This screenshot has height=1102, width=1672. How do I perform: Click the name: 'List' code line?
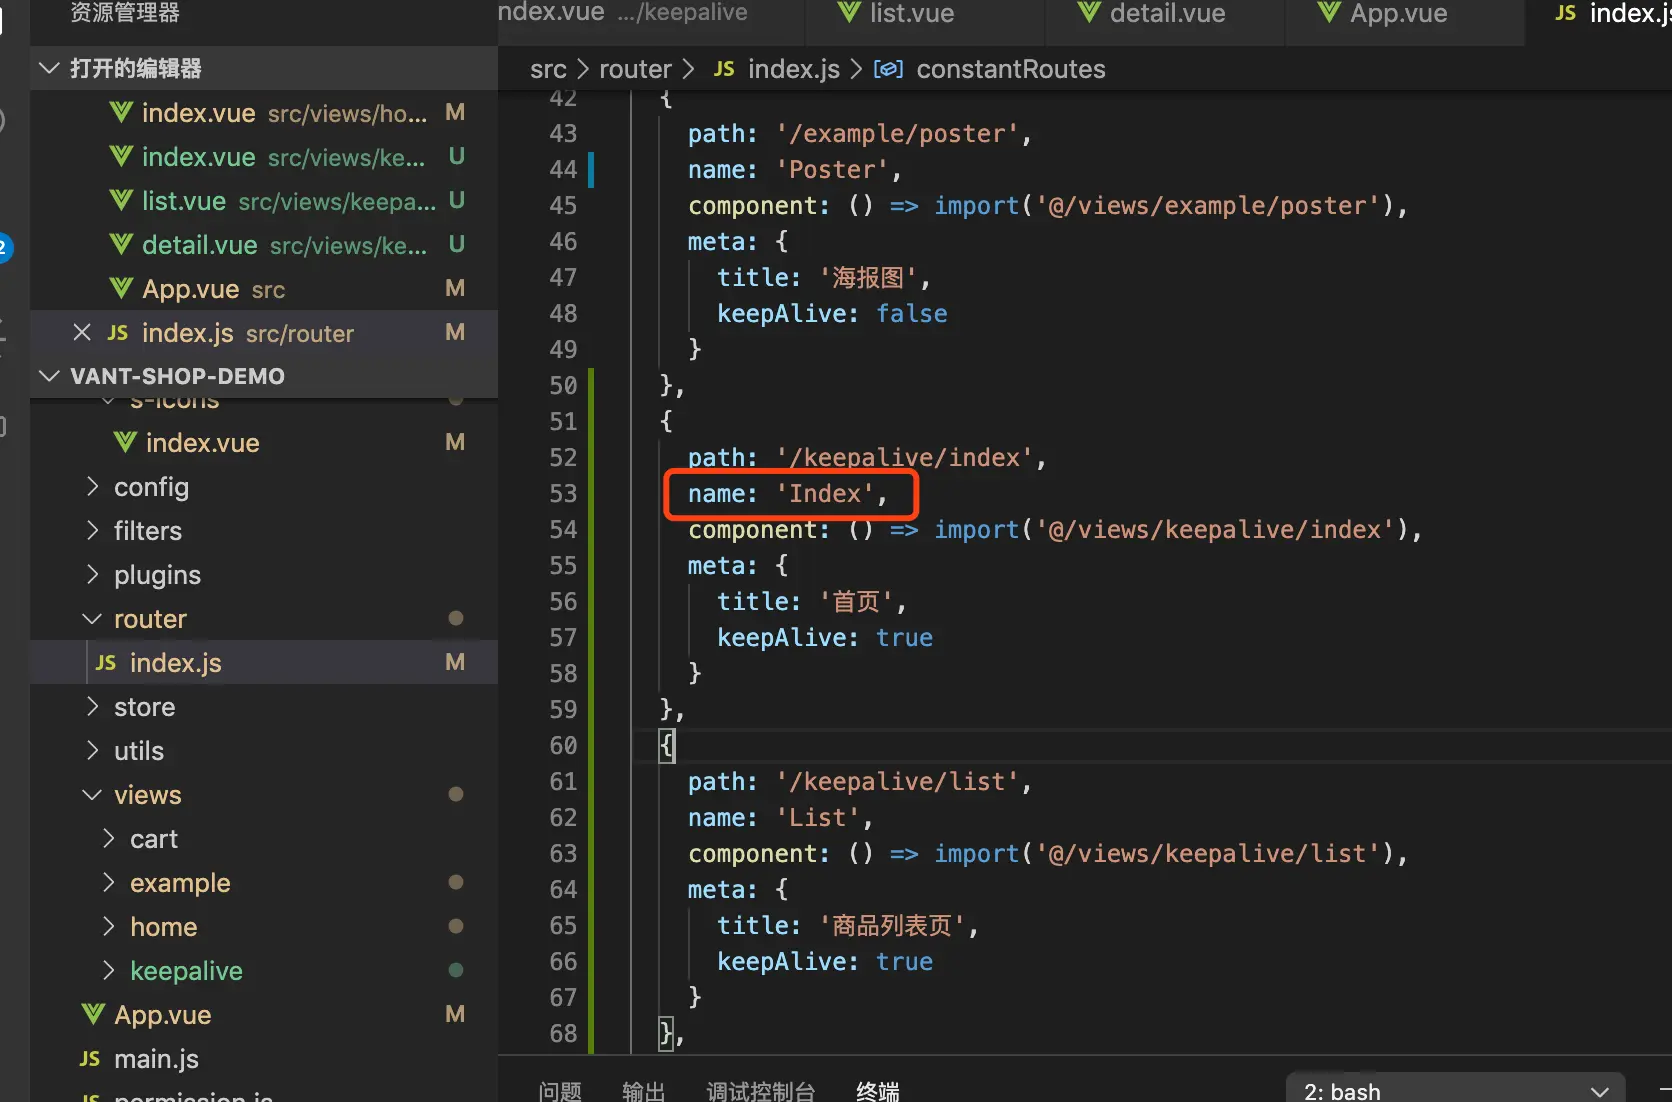pyautogui.click(x=781, y=817)
